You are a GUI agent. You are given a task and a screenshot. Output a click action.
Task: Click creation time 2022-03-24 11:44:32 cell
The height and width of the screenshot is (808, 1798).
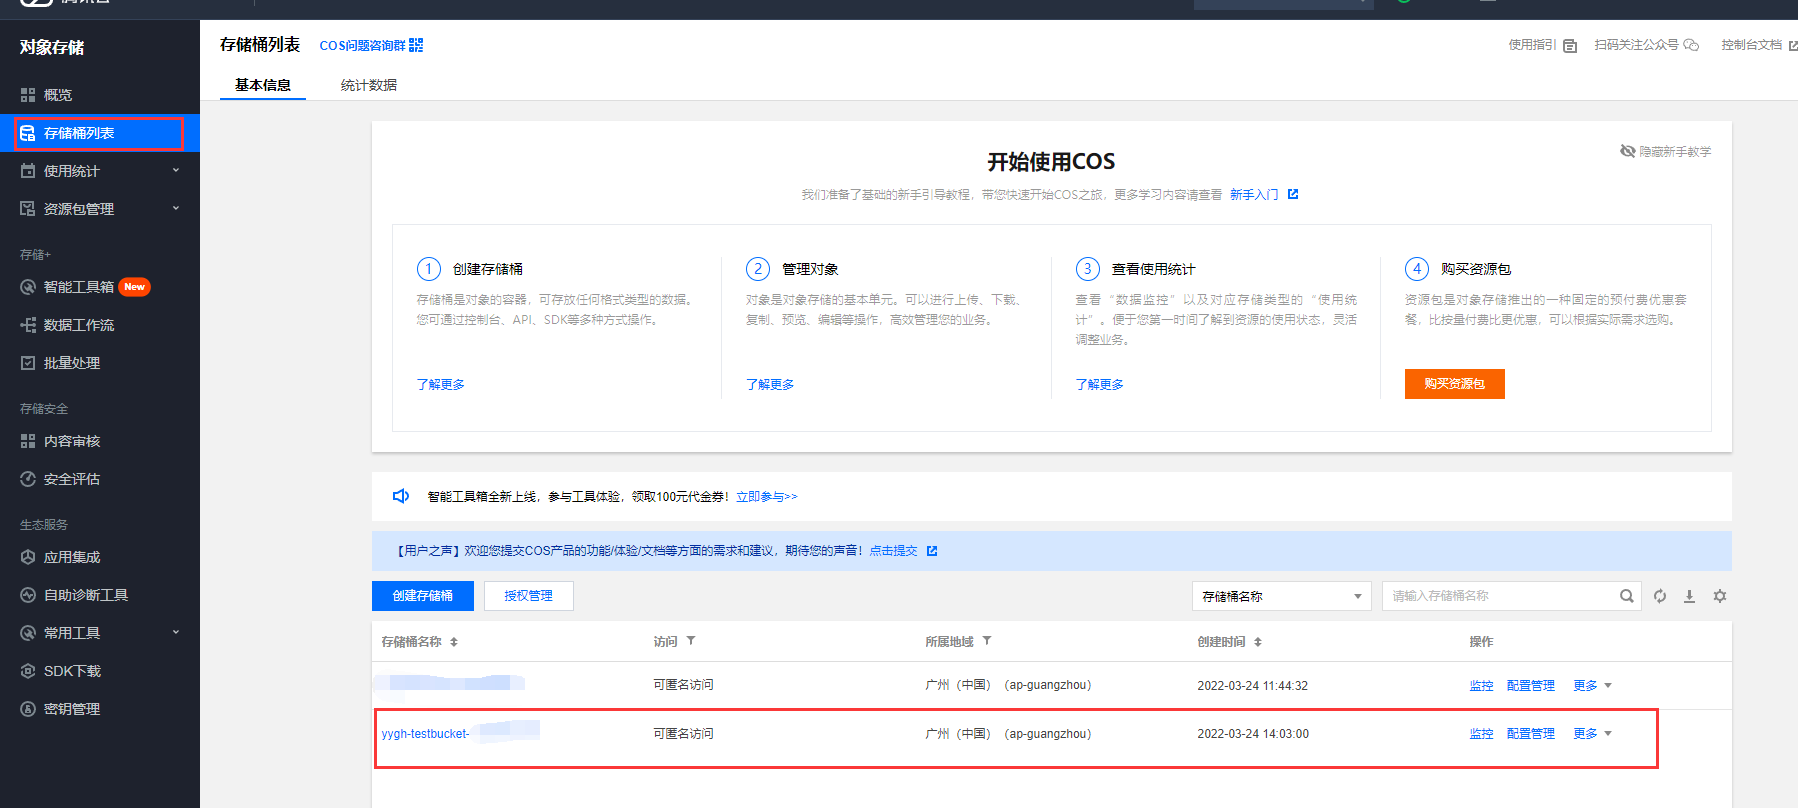(1253, 686)
